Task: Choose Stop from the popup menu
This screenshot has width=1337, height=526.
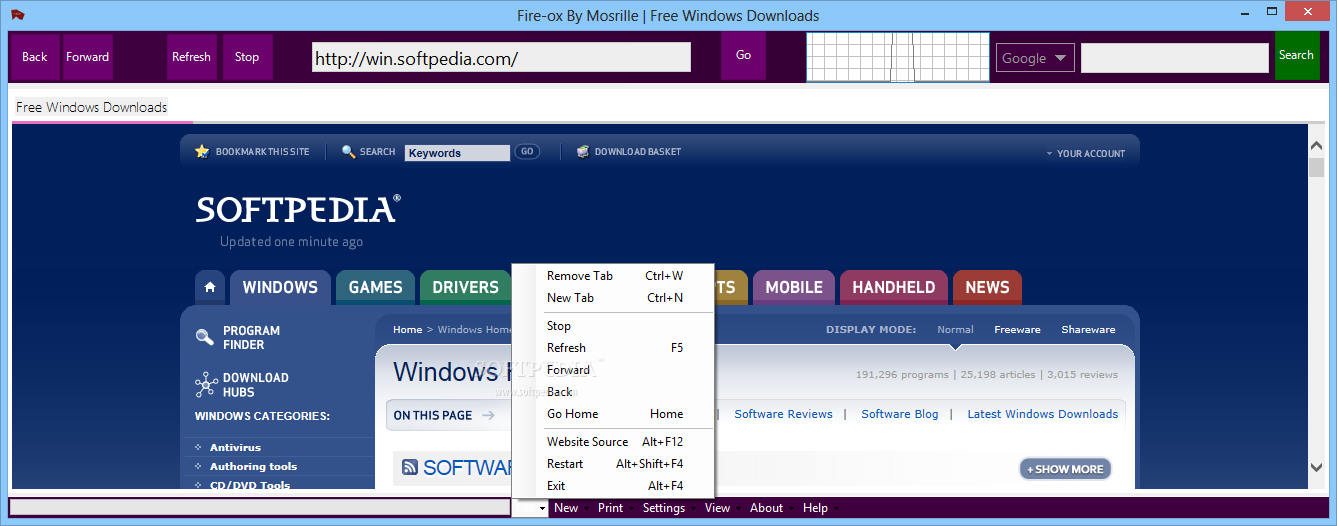Action: (x=613, y=326)
